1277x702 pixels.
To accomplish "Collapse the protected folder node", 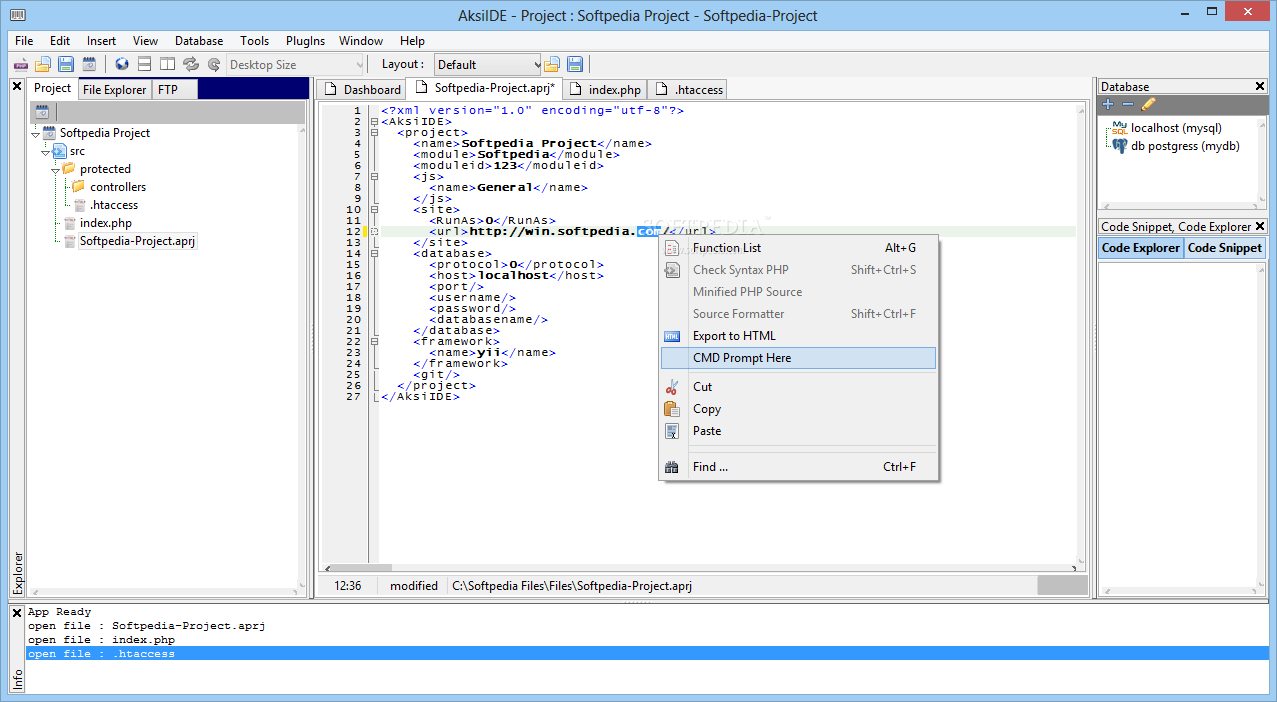I will click(56, 169).
